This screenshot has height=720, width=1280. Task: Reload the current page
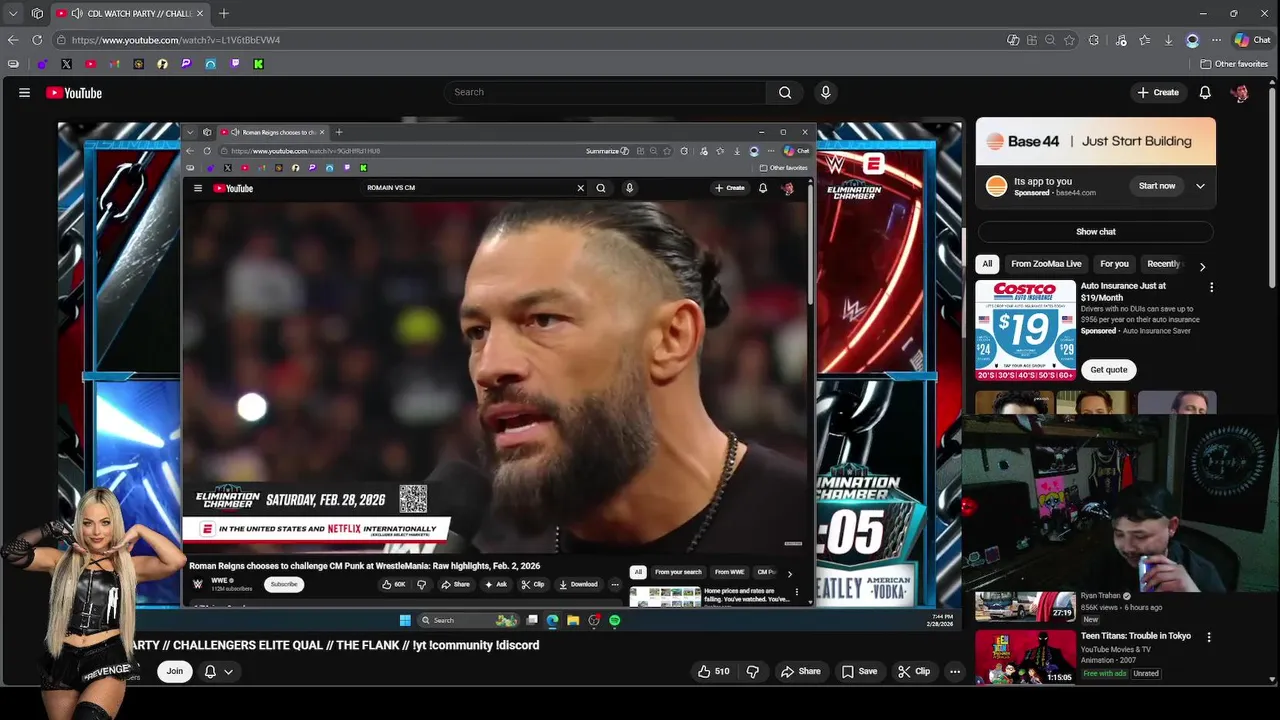pyautogui.click(x=37, y=40)
